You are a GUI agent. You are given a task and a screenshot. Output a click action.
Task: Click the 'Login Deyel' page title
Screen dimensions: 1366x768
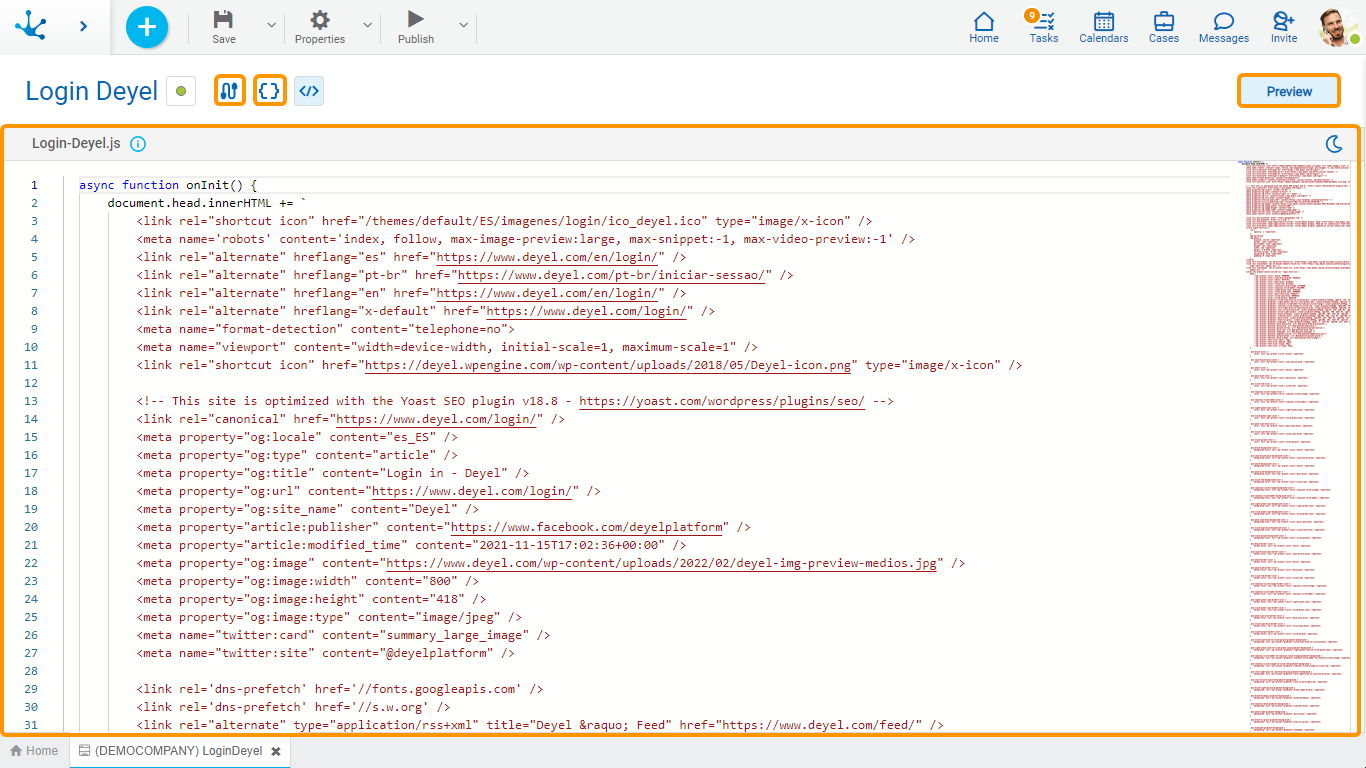[x=92, y=91]
